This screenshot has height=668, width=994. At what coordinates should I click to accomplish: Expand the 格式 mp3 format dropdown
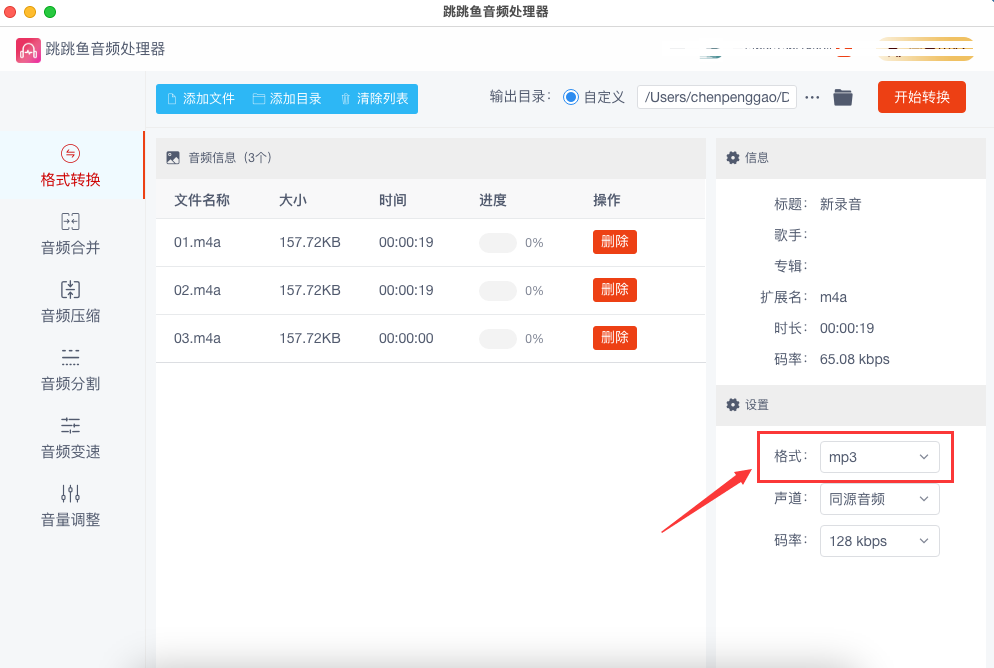879,457
